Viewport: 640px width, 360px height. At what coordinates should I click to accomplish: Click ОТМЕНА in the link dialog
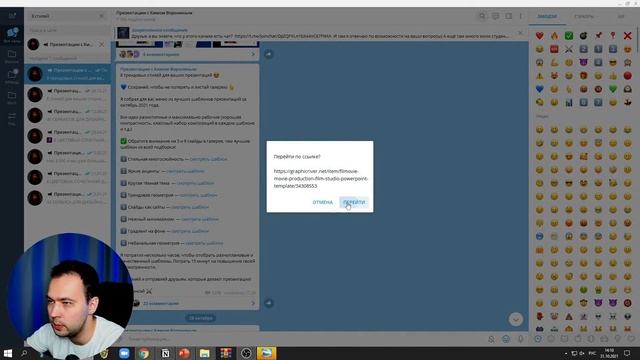pyautogui.click(x=322, y=202)
